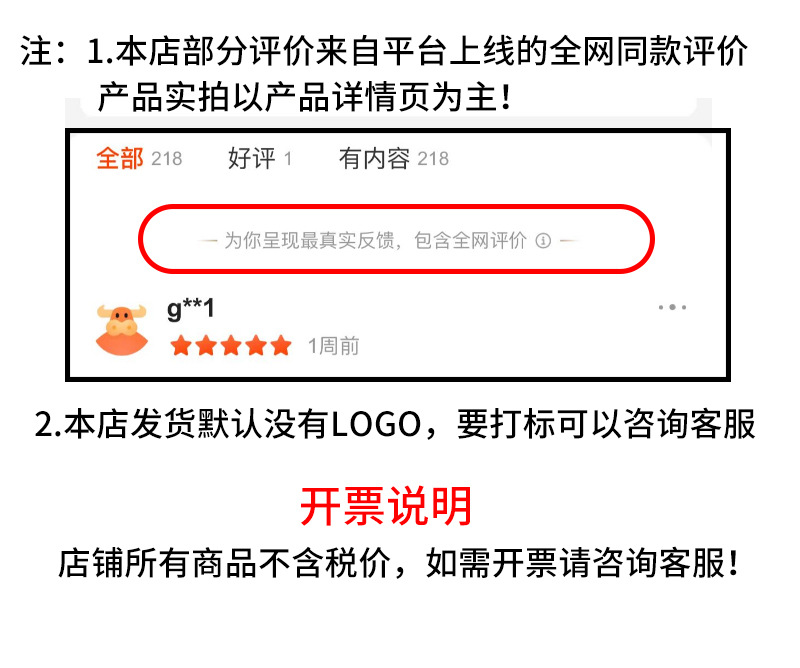The image size is (800, 668).
Task: Click the info icon beside 全网评价
Action: point(543,240)
